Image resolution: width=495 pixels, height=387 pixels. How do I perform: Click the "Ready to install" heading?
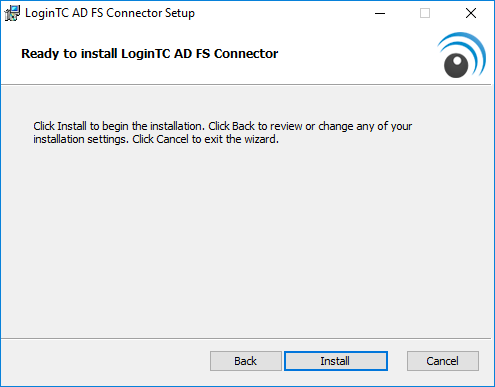coord(150,54)
